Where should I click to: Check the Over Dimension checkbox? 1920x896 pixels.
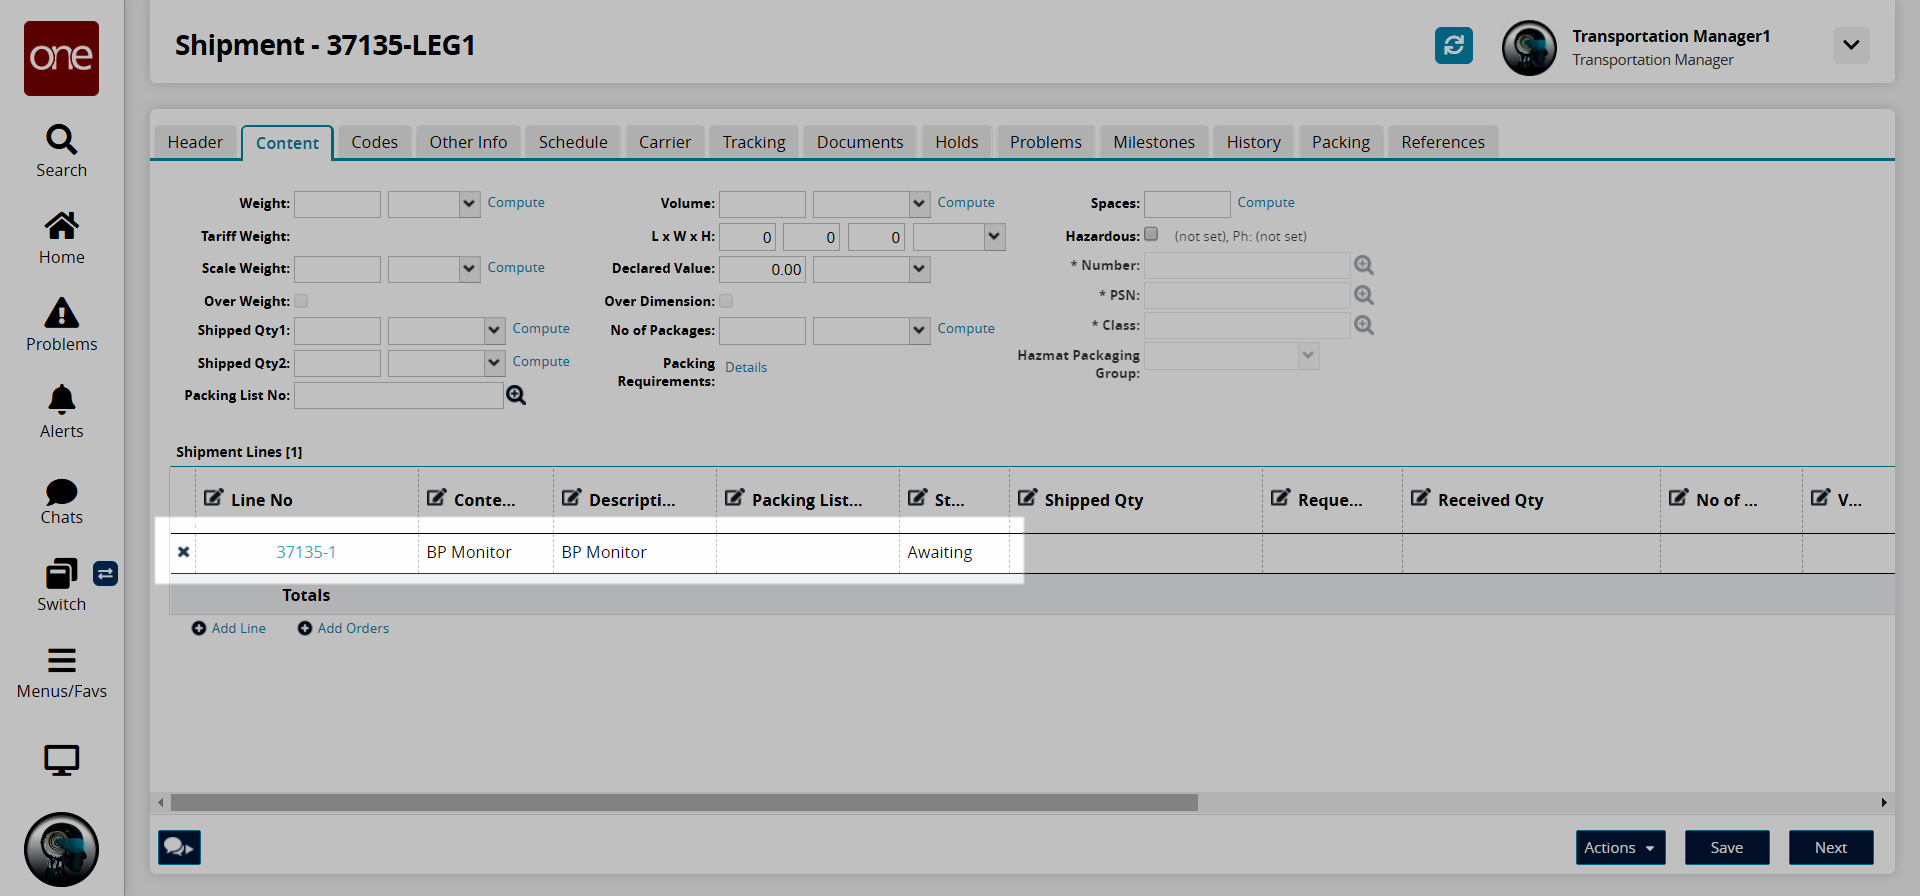(x=726, y=301)
